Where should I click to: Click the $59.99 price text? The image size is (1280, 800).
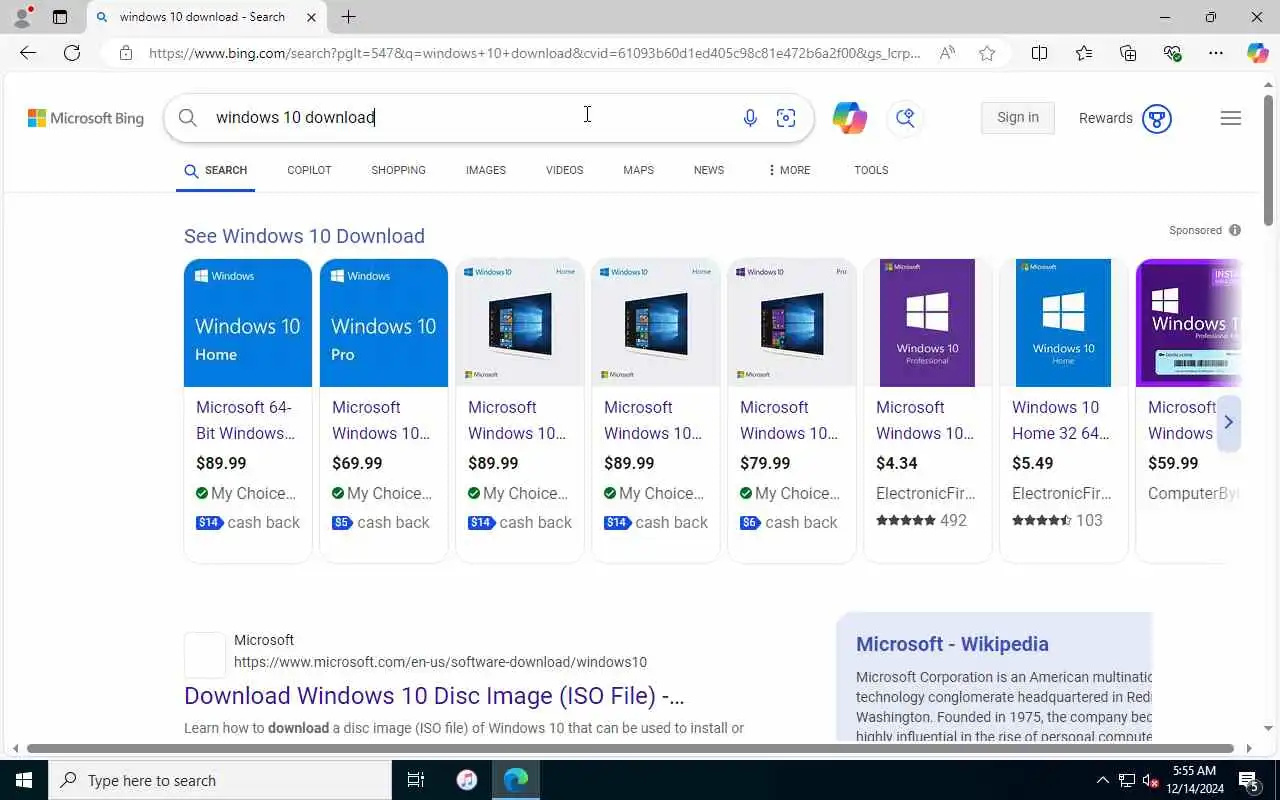(x=1173, y=463)
